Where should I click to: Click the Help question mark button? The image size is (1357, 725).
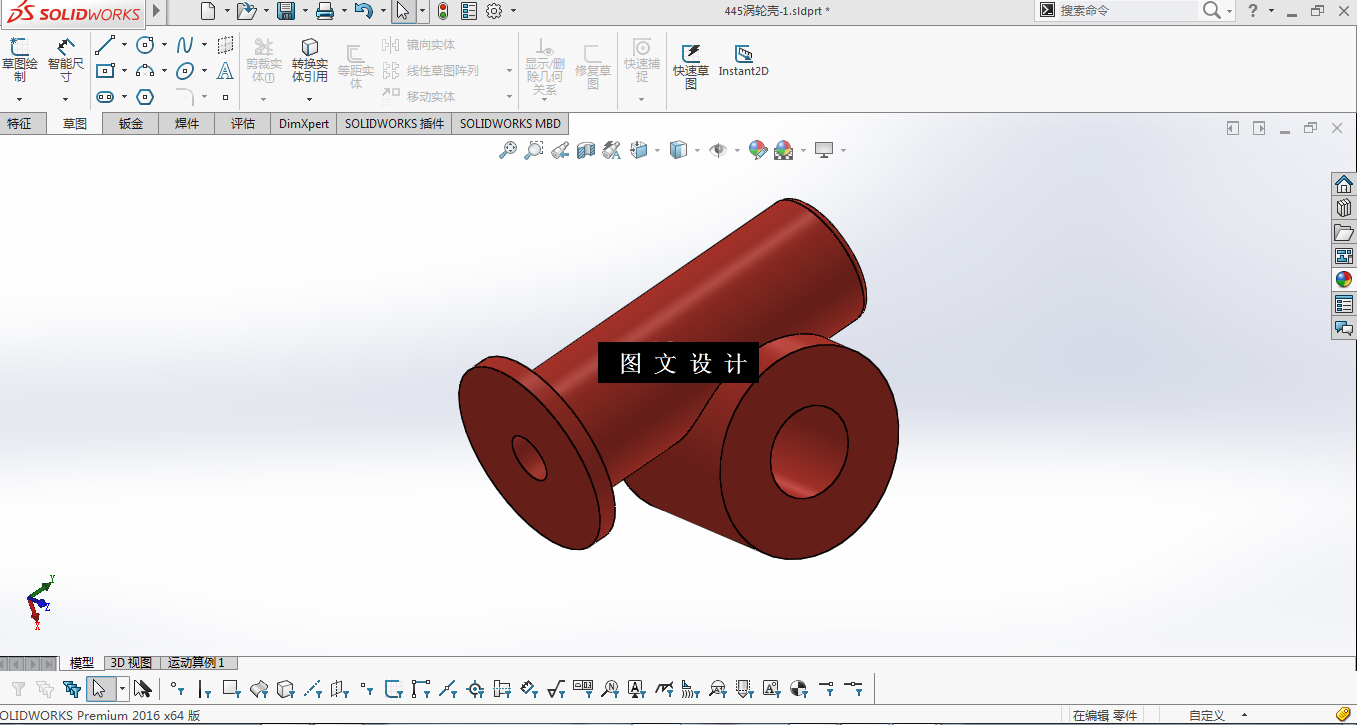pos(1253,11)
